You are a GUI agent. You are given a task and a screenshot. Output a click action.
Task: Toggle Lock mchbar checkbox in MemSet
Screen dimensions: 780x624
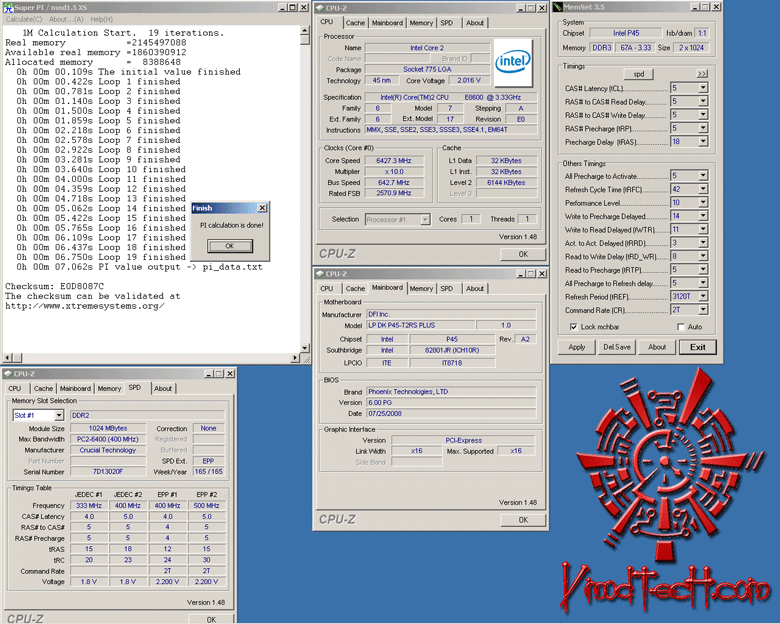coord(573,327)
